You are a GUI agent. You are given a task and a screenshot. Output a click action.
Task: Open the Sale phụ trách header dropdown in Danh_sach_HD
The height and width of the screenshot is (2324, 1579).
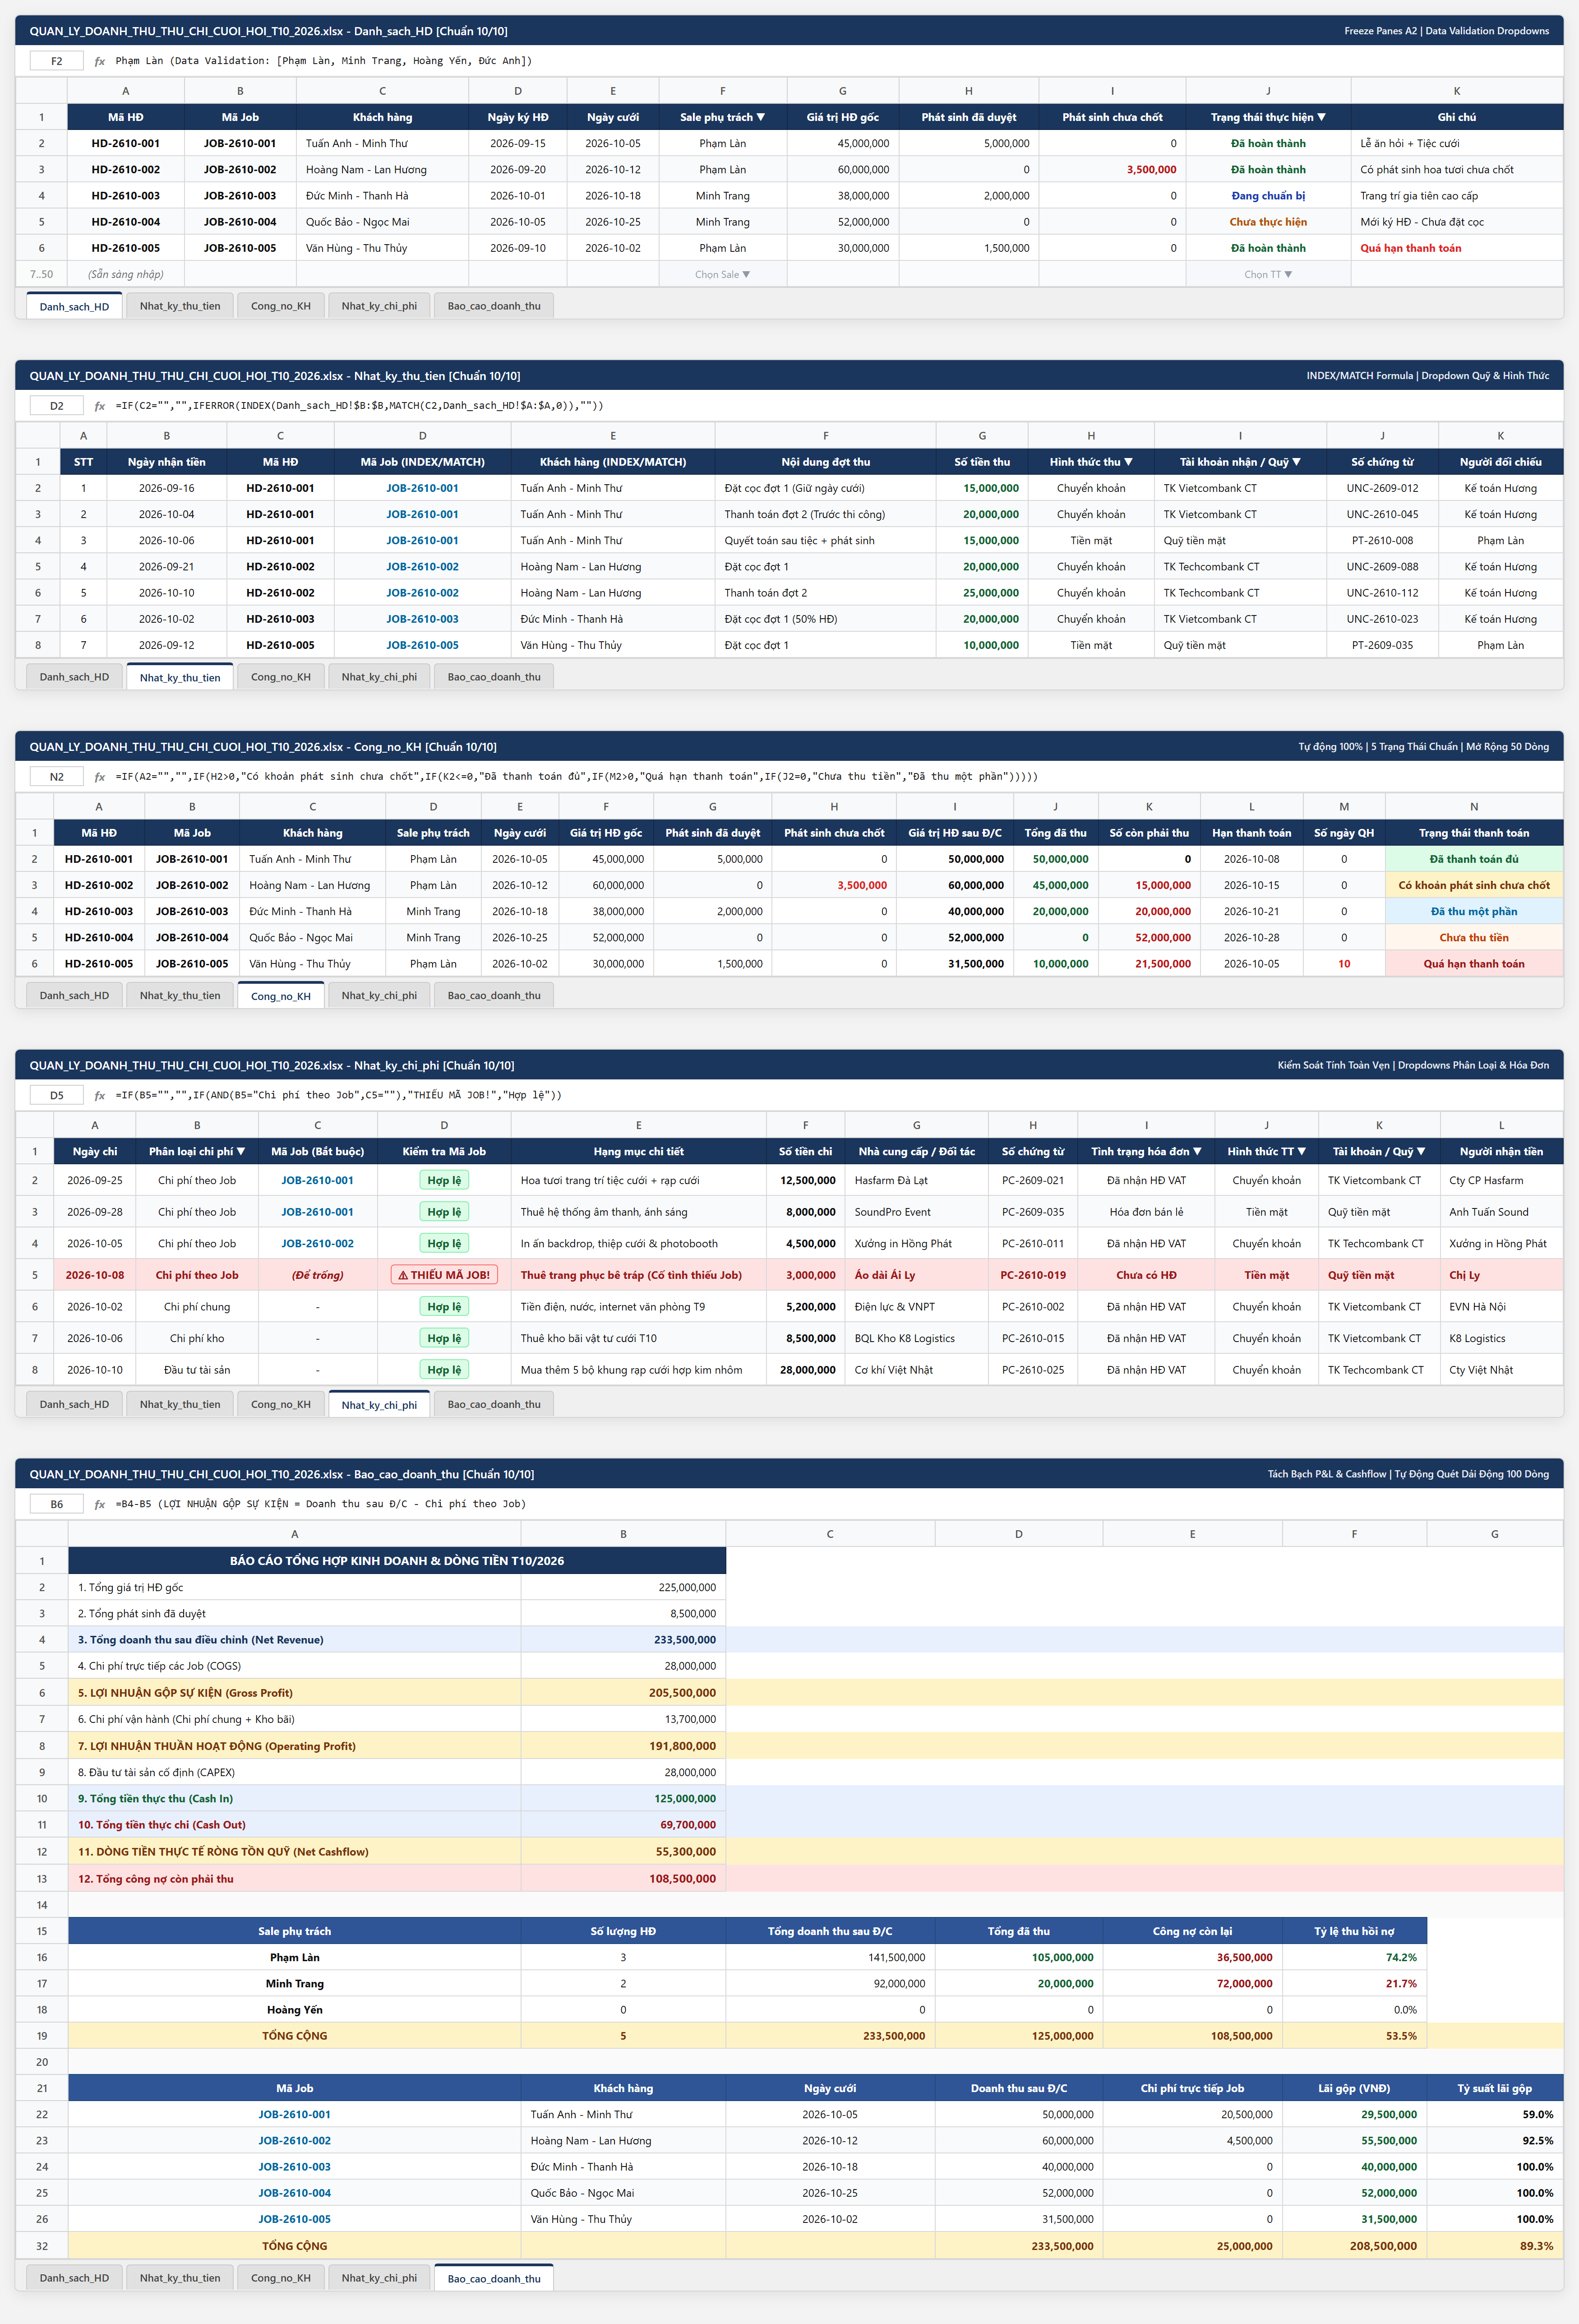tap(761, 117)
